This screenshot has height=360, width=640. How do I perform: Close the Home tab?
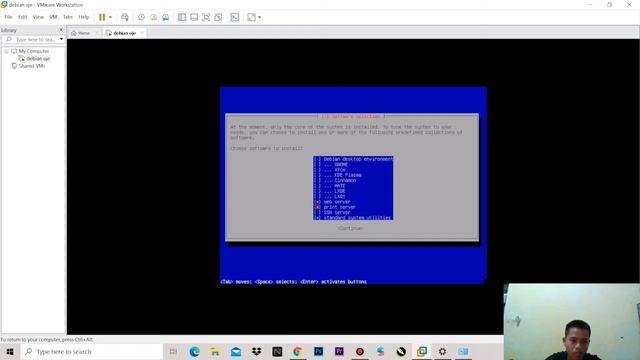[97, 33]
